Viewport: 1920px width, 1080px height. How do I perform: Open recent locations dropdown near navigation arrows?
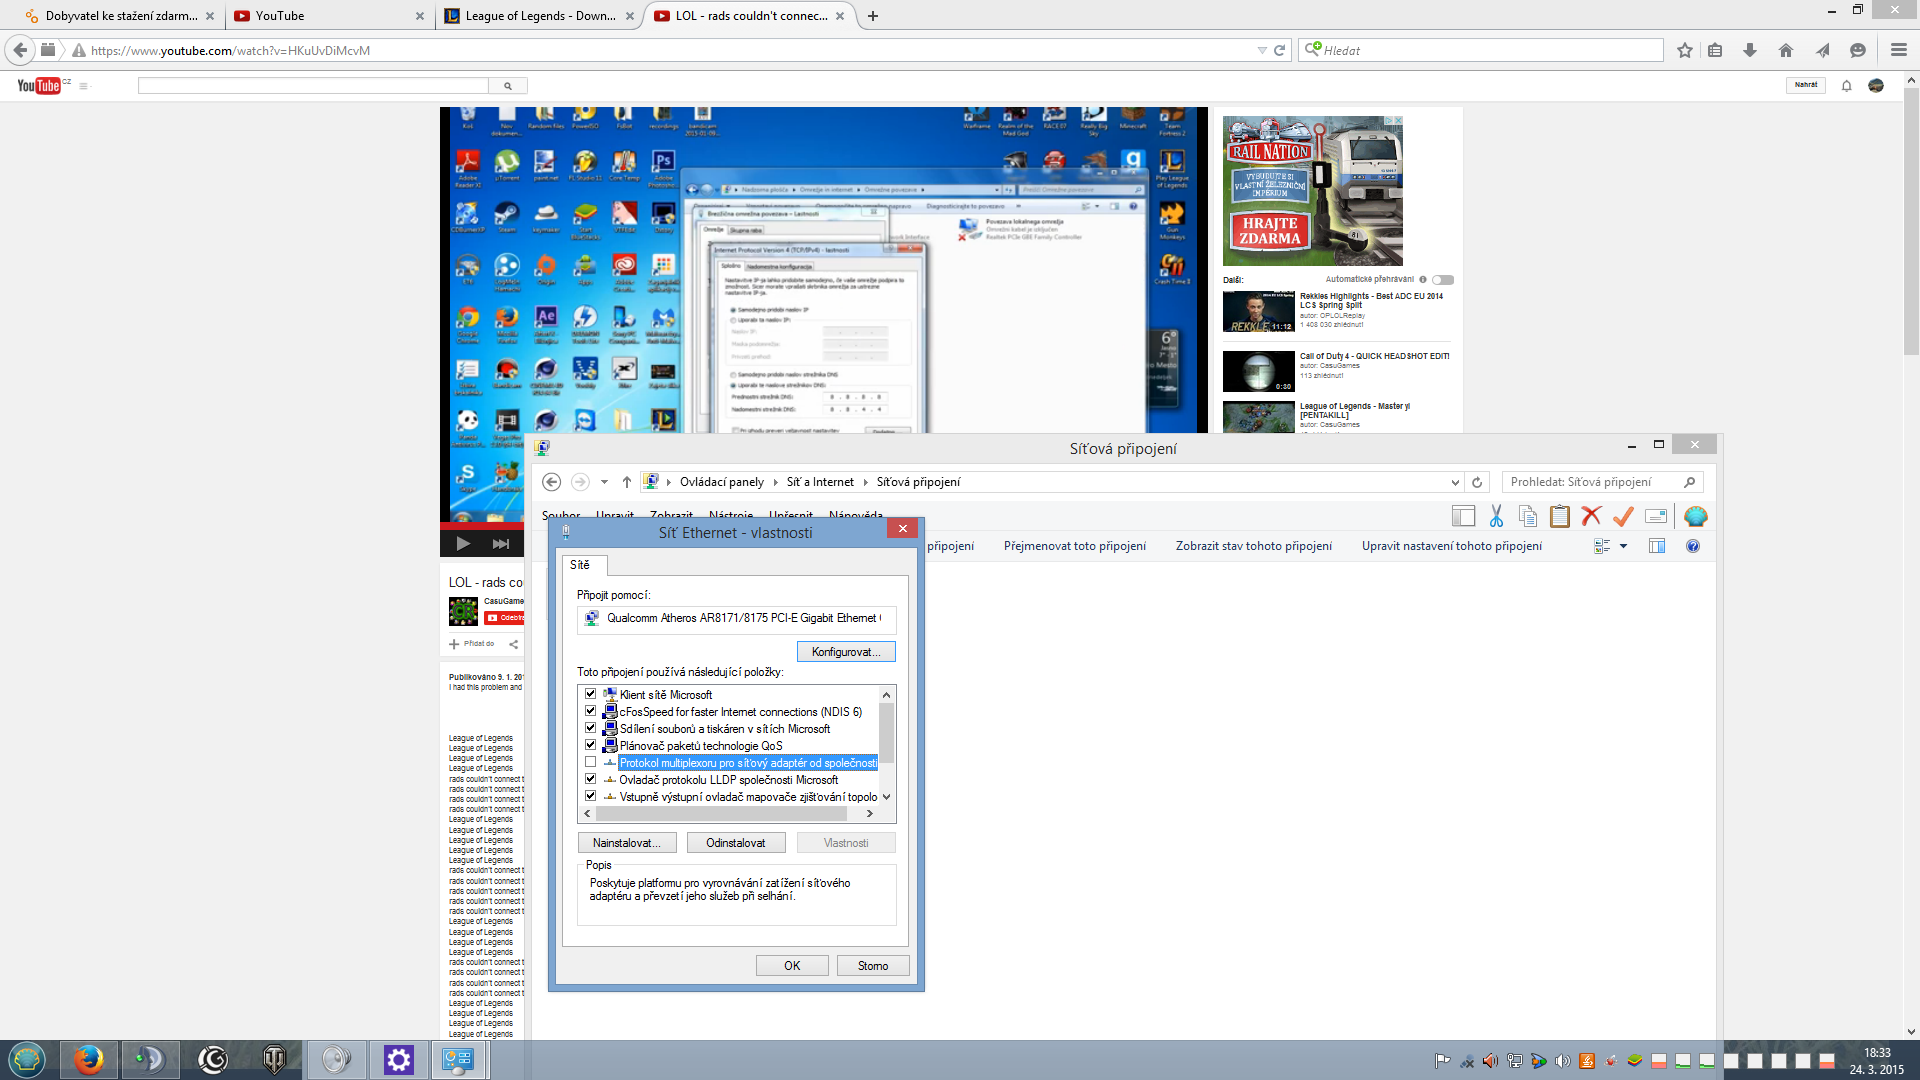(x=604, y=482)
